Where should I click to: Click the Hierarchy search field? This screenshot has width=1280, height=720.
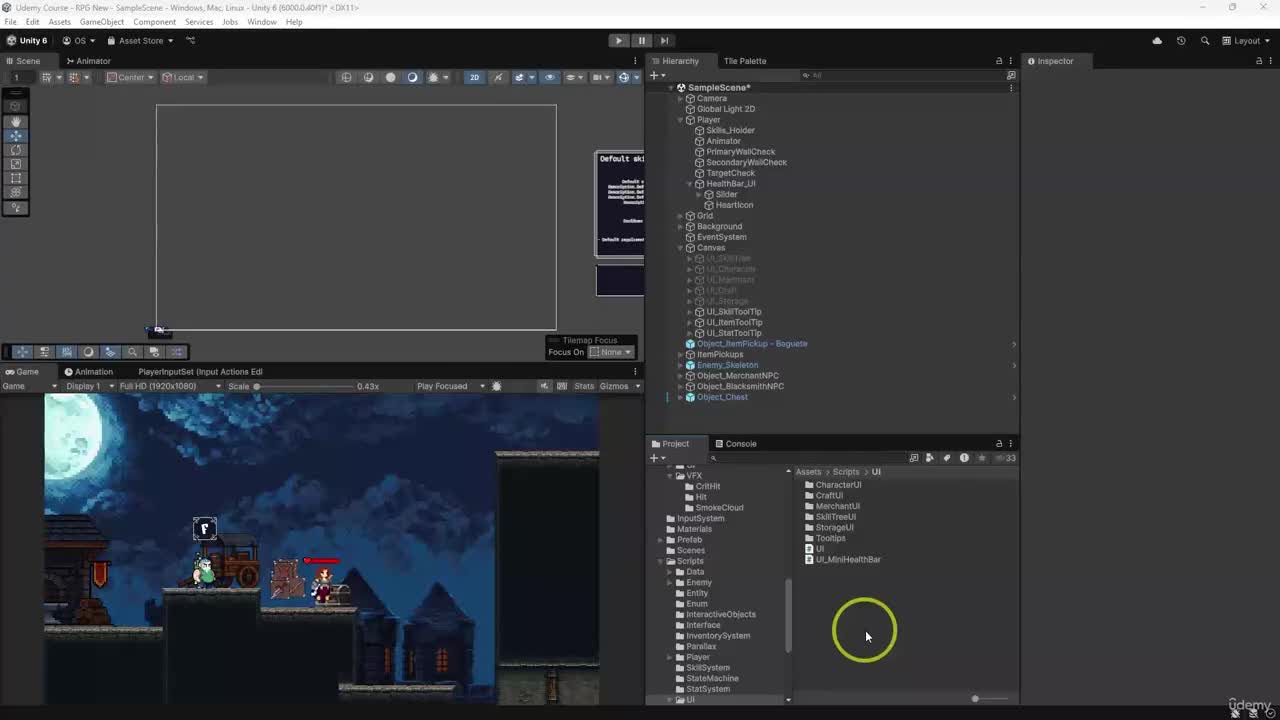coord(905,75)
